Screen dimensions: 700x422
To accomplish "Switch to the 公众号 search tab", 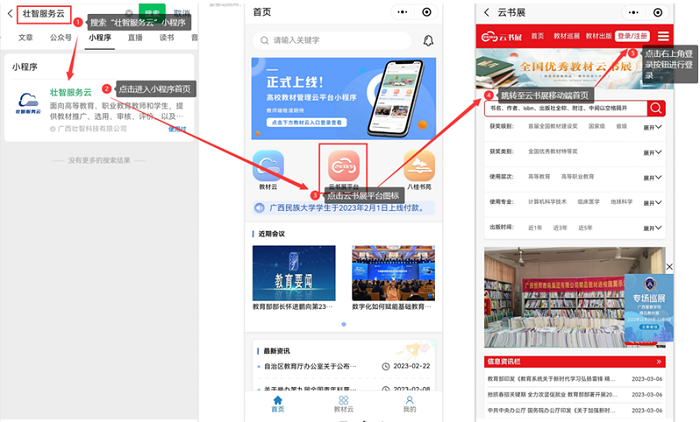I will pyautogui.click(x=61, y=37).
